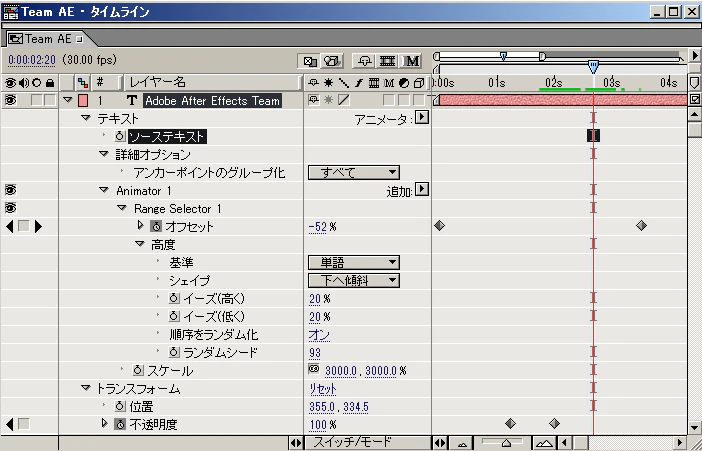Select the second オフセット keyframe diamond
The width and height of the screenshot is (702, 451).
[641, 226]
